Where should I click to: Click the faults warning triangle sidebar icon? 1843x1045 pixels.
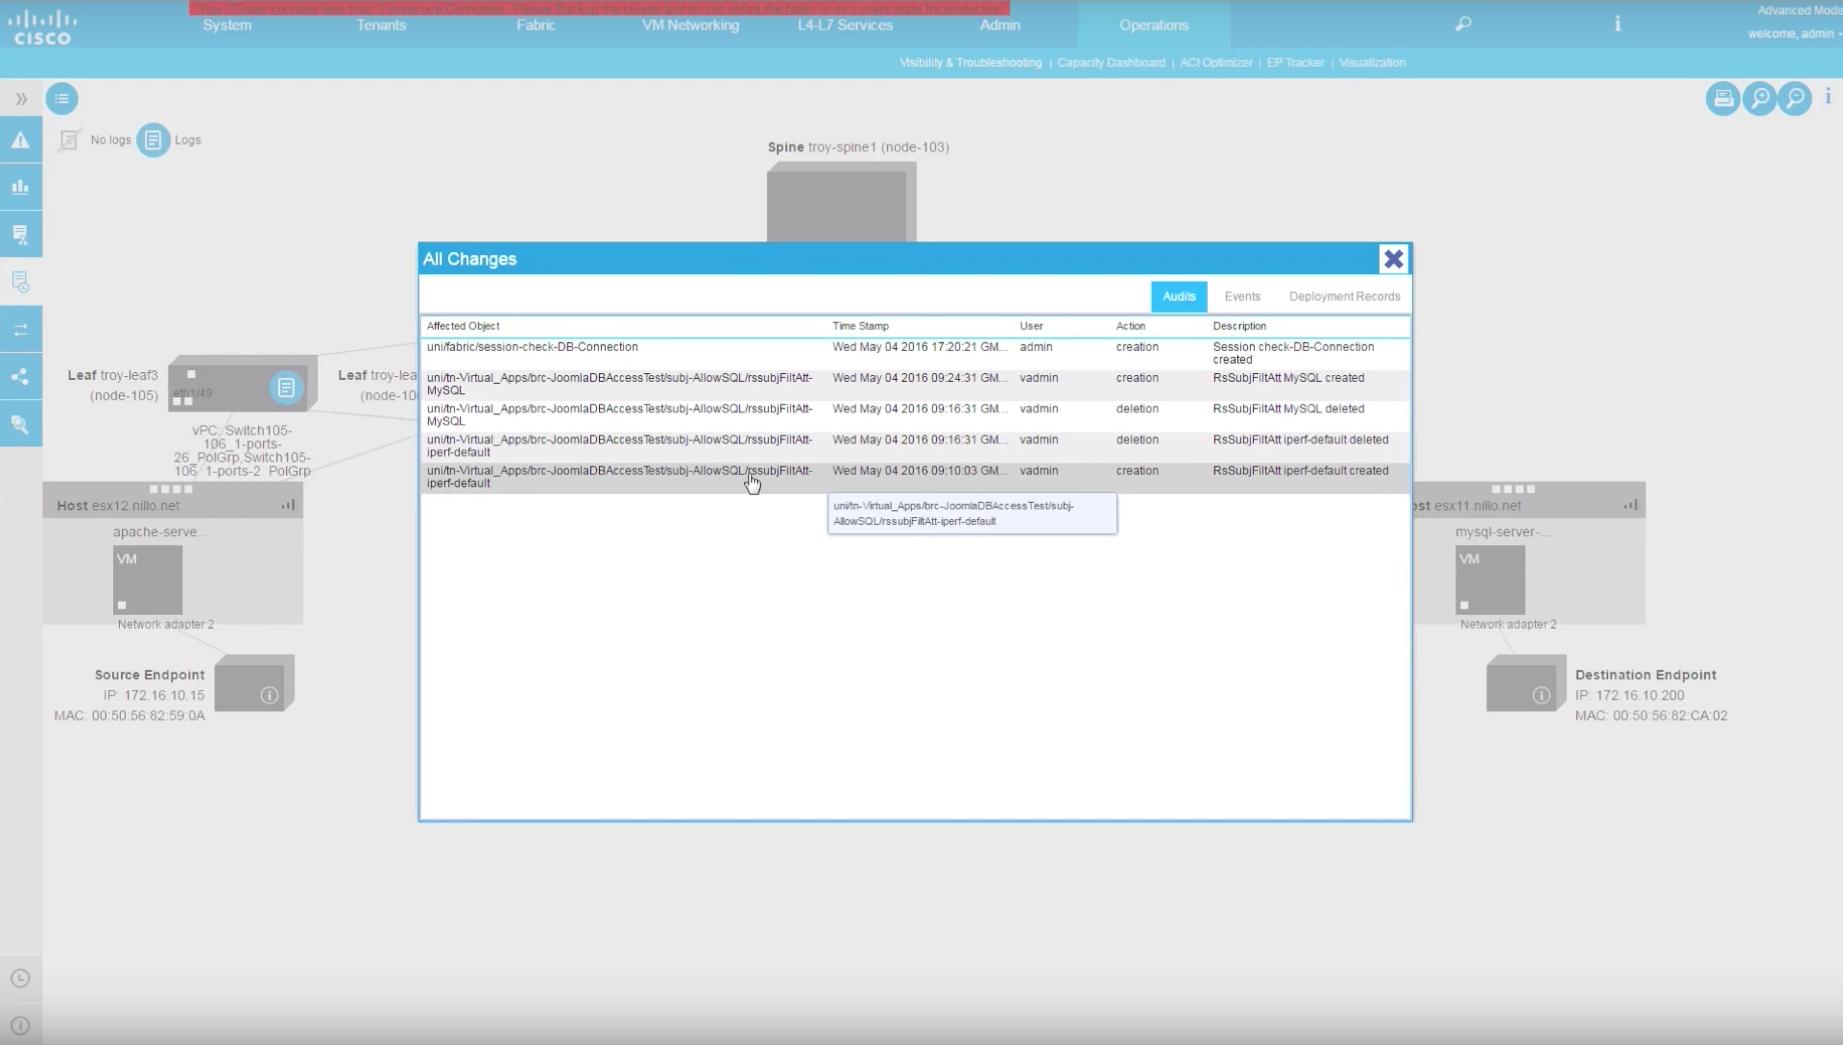tap(20, 140)
